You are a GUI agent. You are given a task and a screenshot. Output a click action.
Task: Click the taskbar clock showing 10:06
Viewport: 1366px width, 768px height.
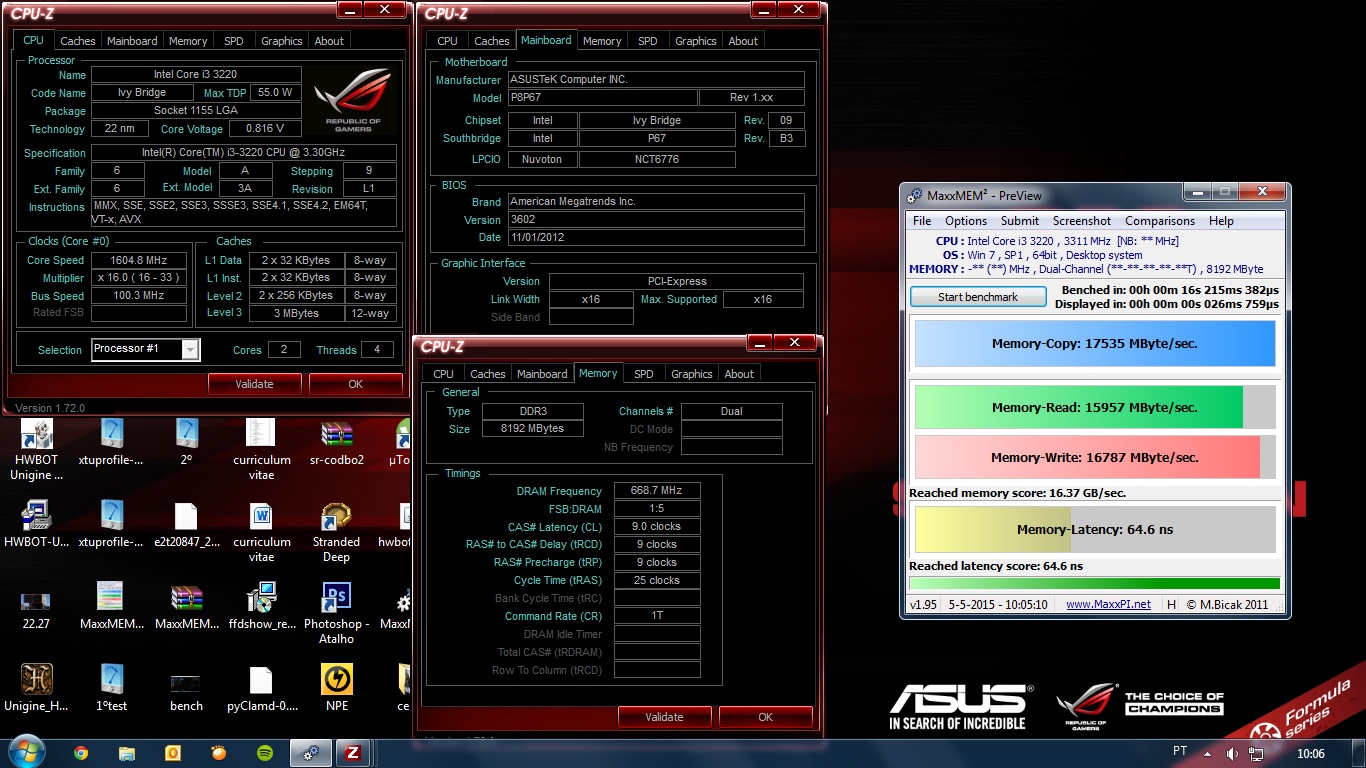(x=1310, y=753)
